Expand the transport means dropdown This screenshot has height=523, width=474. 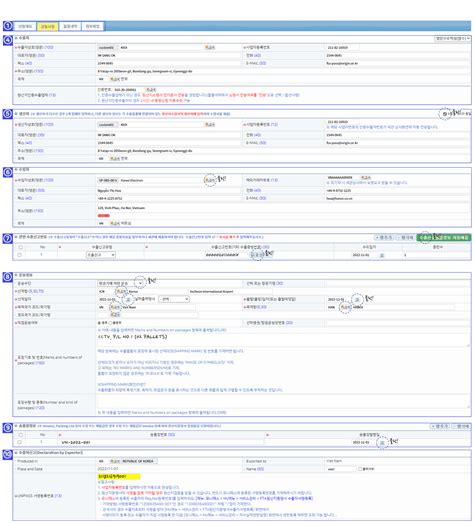(121, 284)
